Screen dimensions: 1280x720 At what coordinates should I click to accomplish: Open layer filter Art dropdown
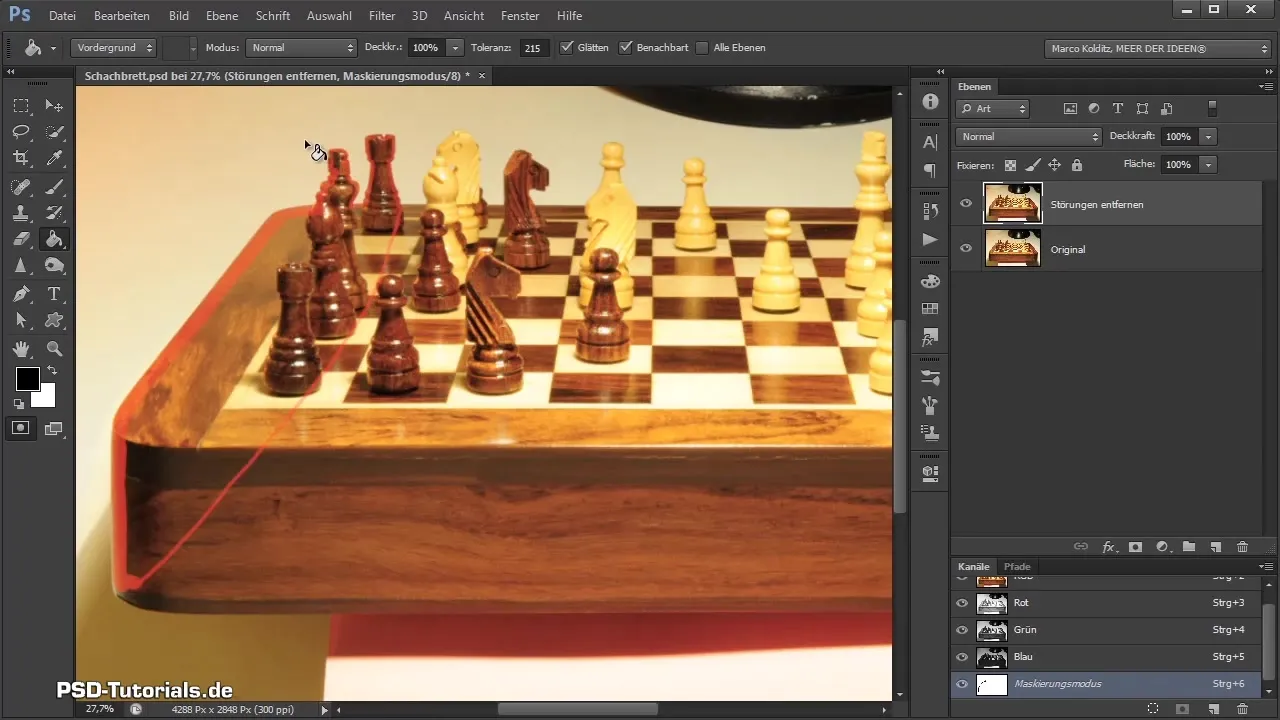(x=992, y=108)
